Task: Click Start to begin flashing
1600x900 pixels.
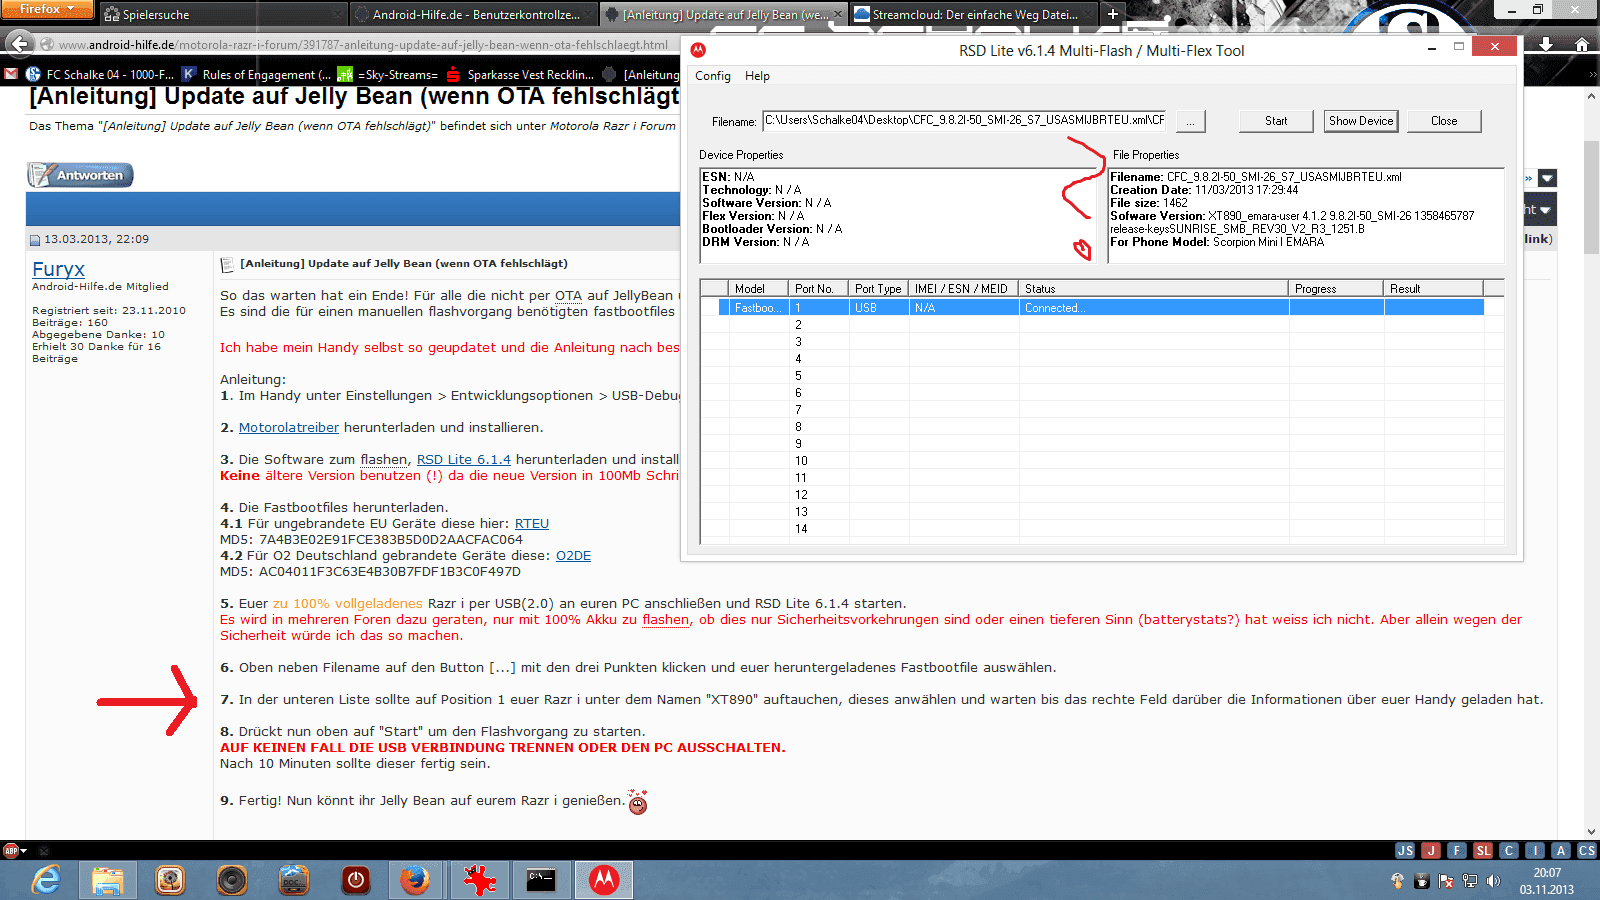Action: click(1276, 121)
